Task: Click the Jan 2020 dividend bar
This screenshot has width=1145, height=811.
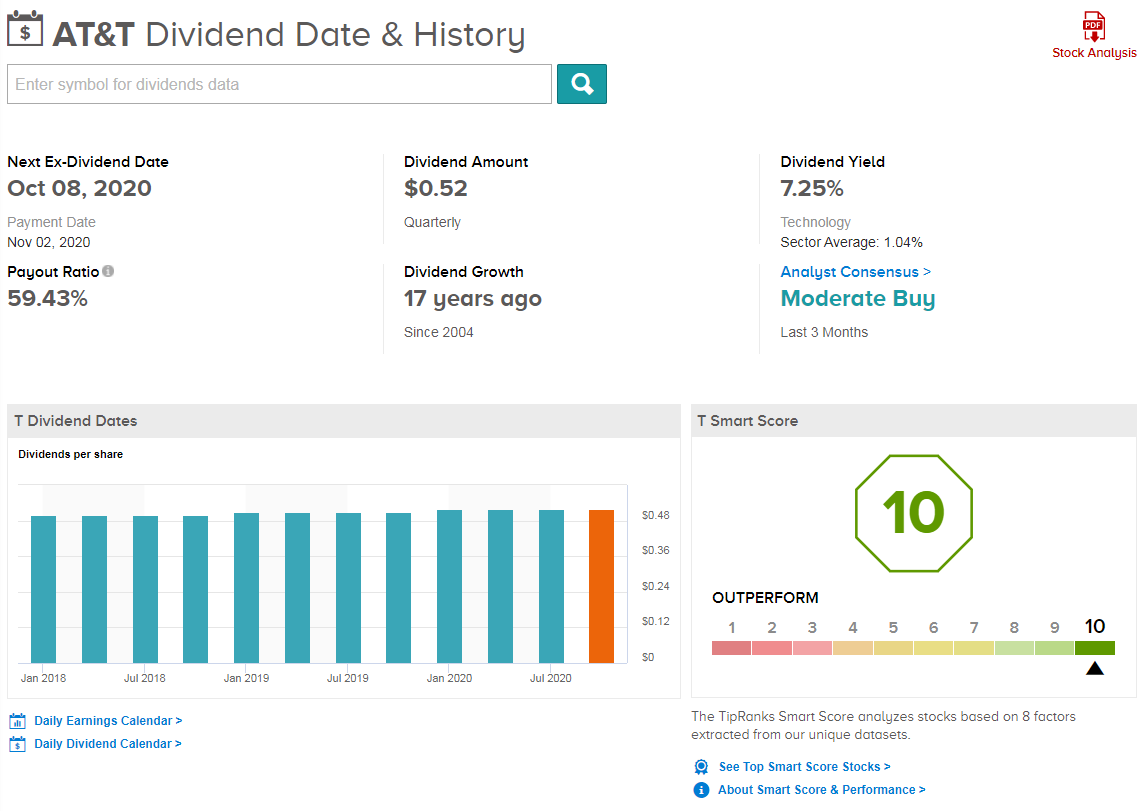Action: 449,586
